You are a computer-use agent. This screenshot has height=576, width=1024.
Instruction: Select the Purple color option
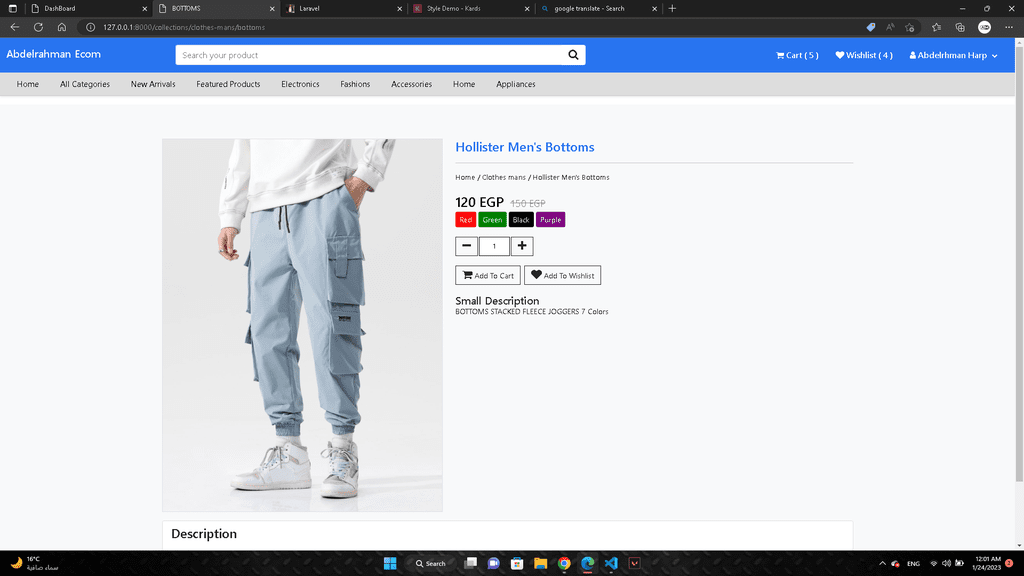[551, 220]
